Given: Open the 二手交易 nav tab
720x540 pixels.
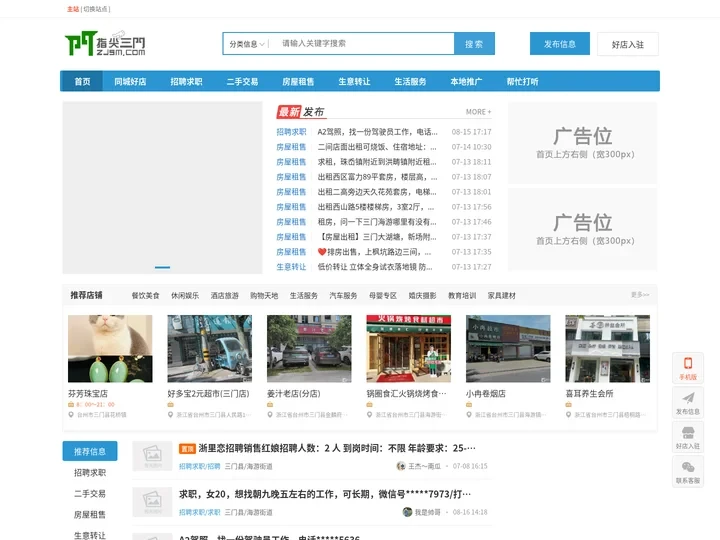Looking at the screenshot, I should [242, 81].
